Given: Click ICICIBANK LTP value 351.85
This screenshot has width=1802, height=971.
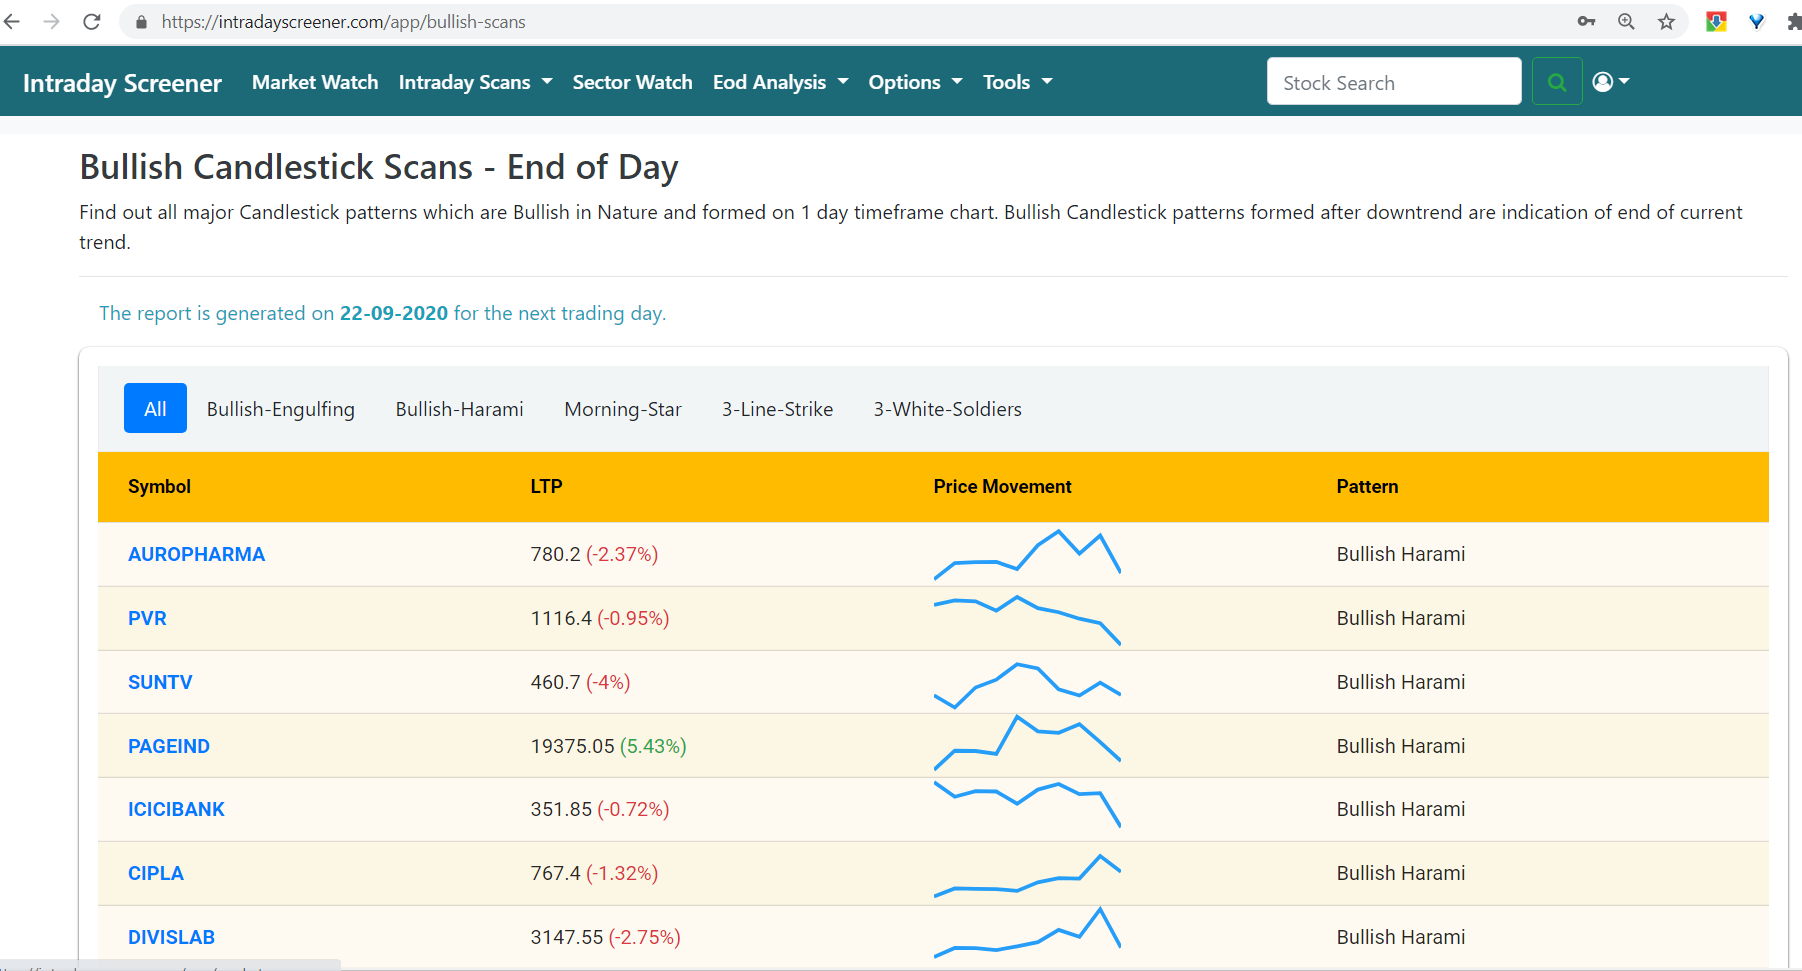Looking at the screenshot, I should (561, 809).
